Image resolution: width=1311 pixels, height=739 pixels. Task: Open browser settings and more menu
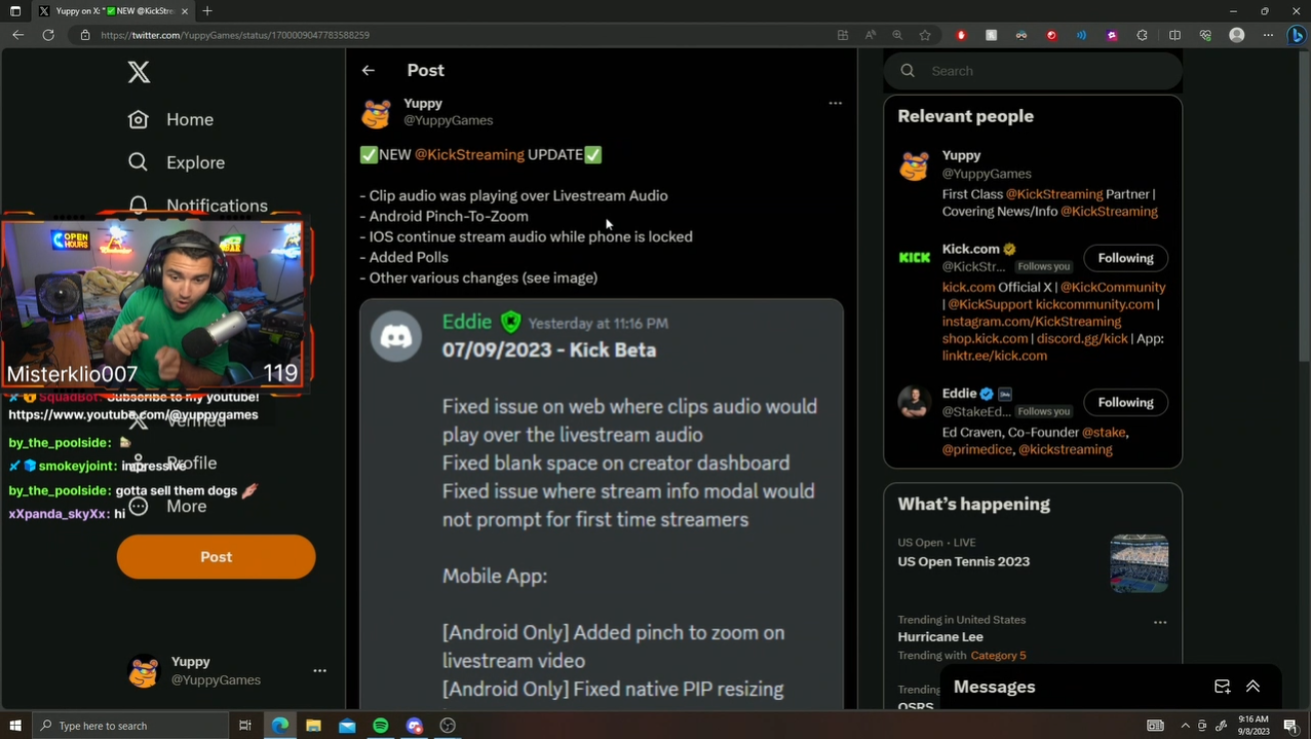pyautogui.click(x=1268, y=35)
